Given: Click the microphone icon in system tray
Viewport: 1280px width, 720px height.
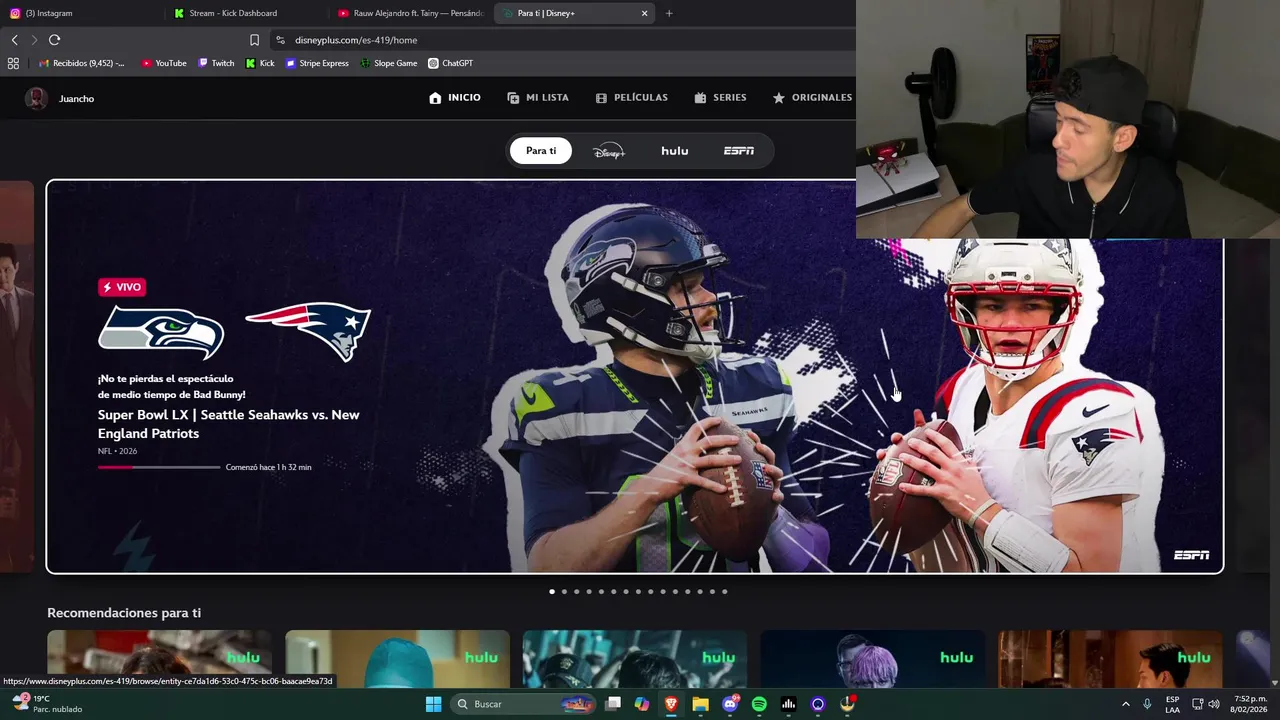Looking at the screenshot, I should 1147,704.
